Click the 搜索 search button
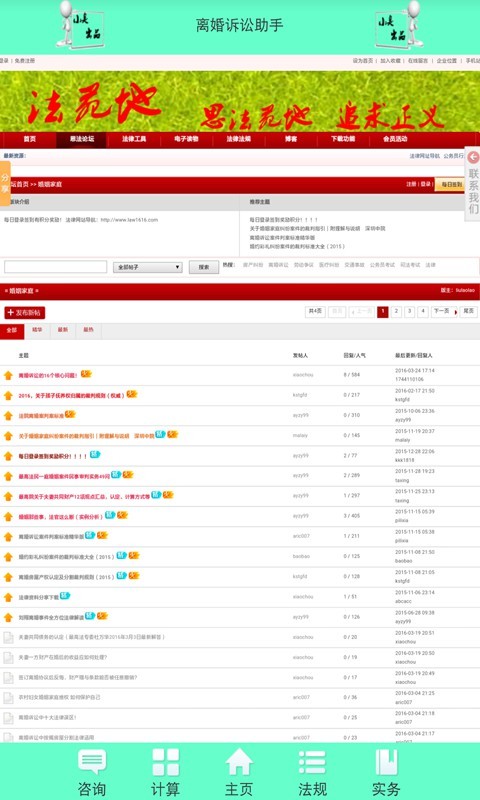The image size is (480, 800). tap(204, 267)
